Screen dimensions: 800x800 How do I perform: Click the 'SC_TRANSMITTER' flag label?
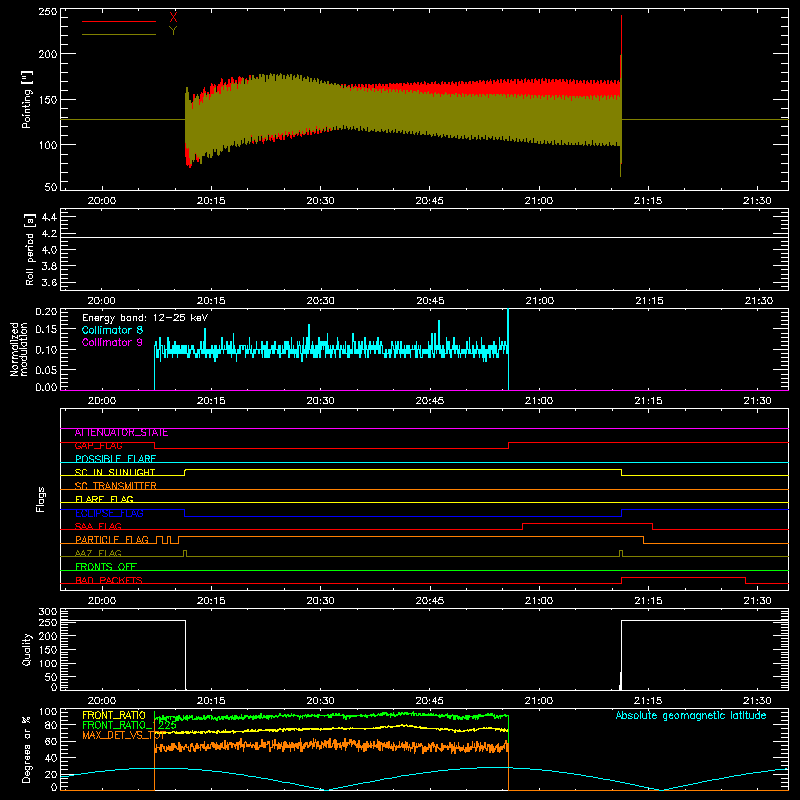tap(116, 486)
